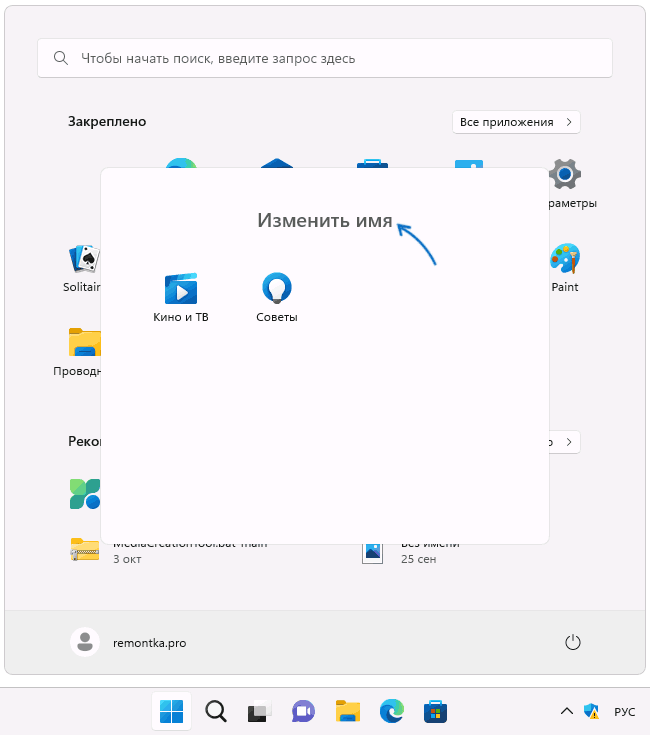The image size is (650, 735).
Task: Open taskbar Search magnifier icon
Action: [216, 712]
